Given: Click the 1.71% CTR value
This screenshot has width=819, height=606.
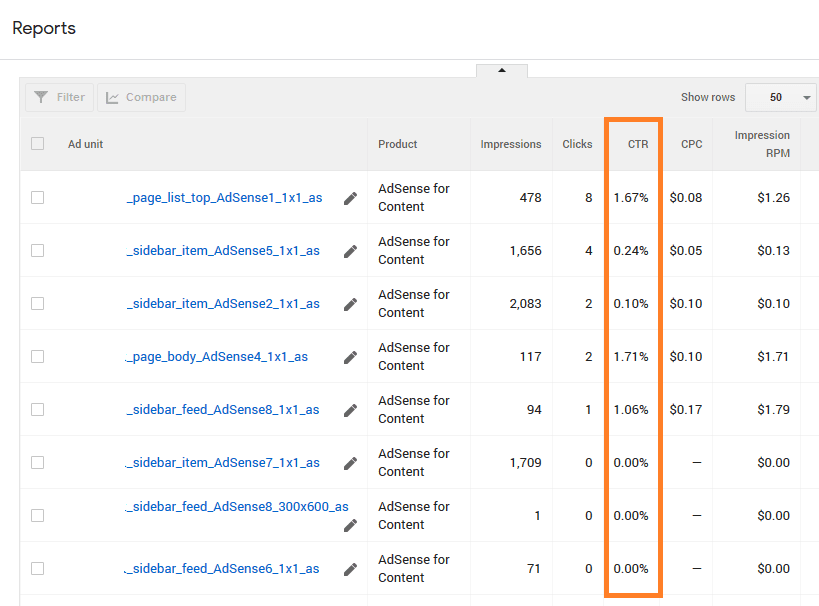Looking at the screenshot, I should click(631, 357).
